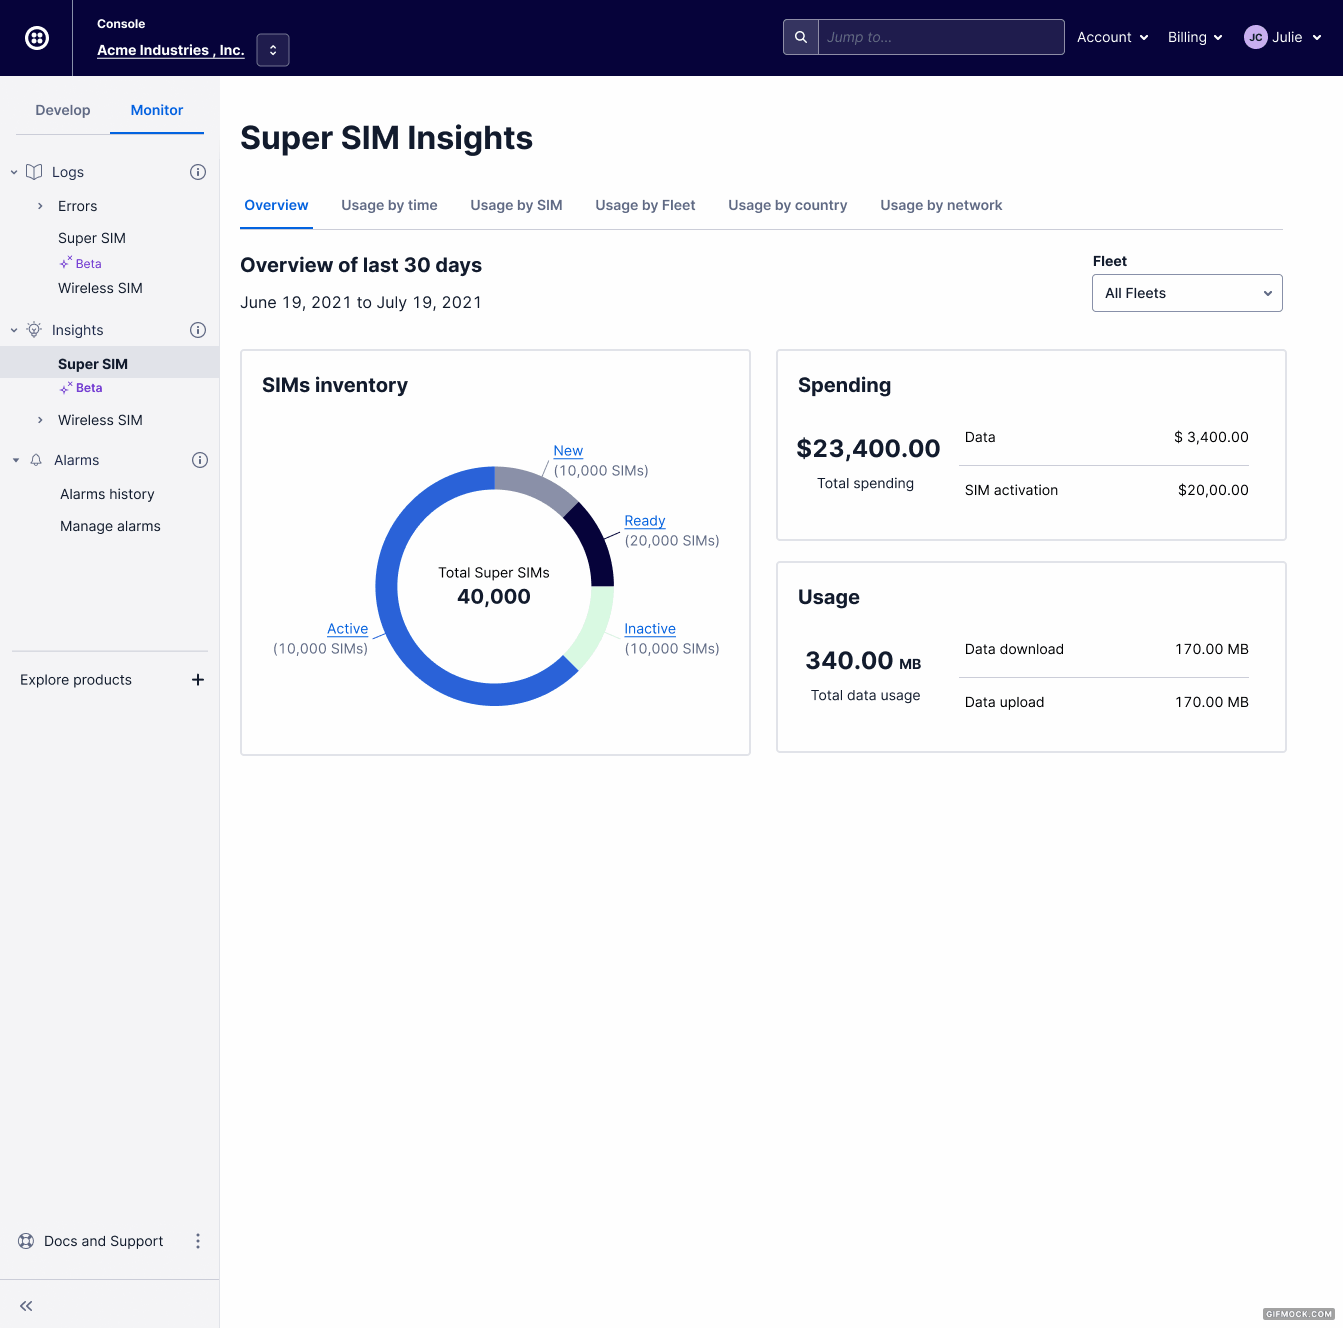Click the Ready link in chart legend
Viewport: 1343px width, 1328px height.
(x=644, y=521)
